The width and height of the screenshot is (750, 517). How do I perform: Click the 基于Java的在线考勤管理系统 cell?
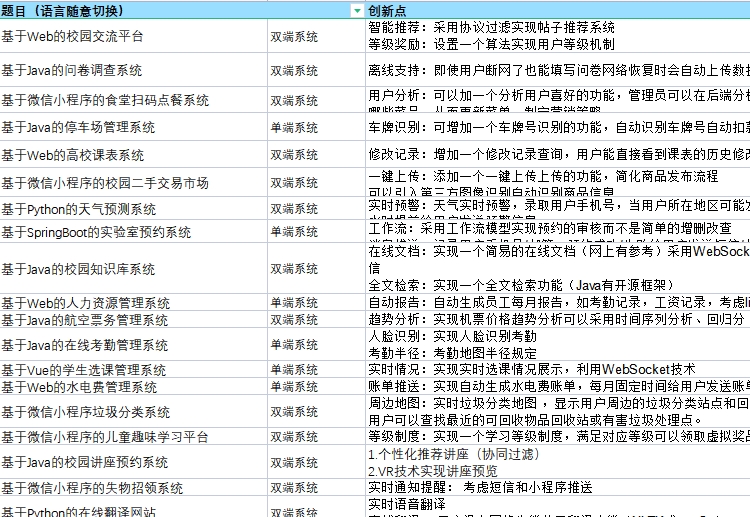[132, 345]
